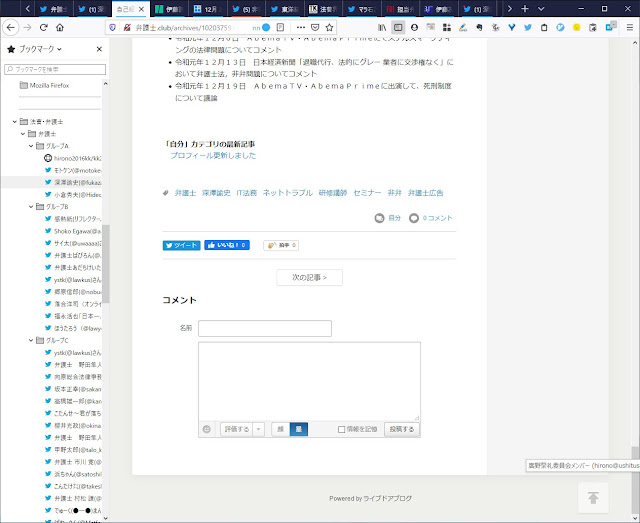Check the 情報を記憶 checkbox
The image size is (640, 523).
point(342,429)
